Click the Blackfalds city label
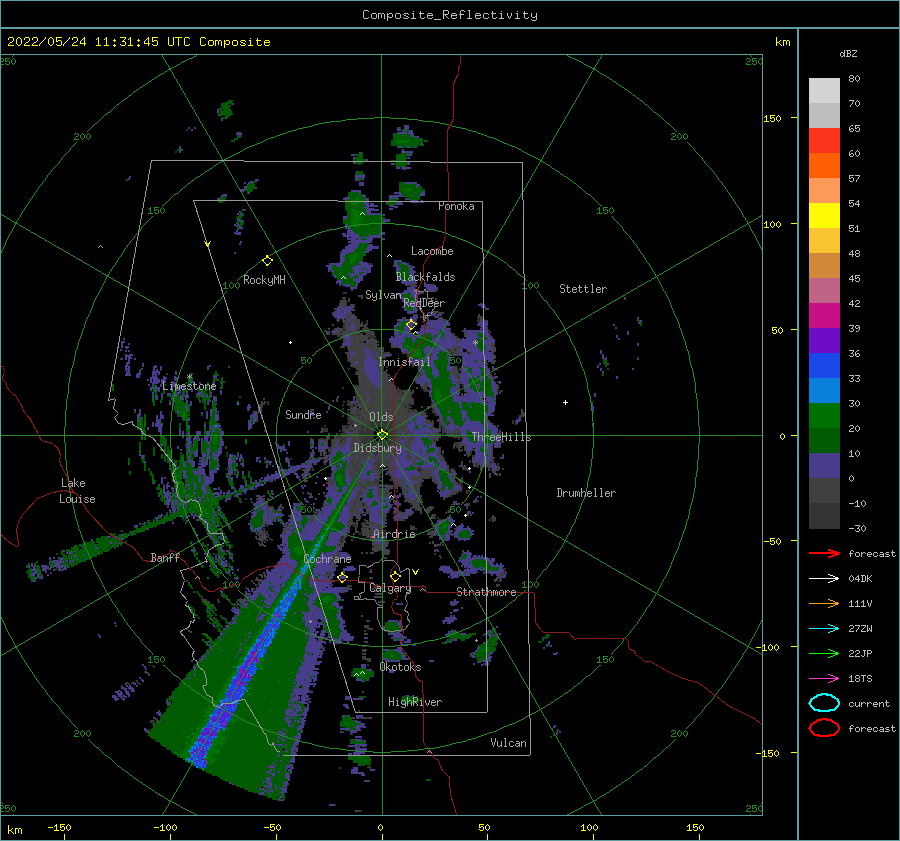Viewport: 900px width, 841px height. pyautogui.click(x=425, y=277)
